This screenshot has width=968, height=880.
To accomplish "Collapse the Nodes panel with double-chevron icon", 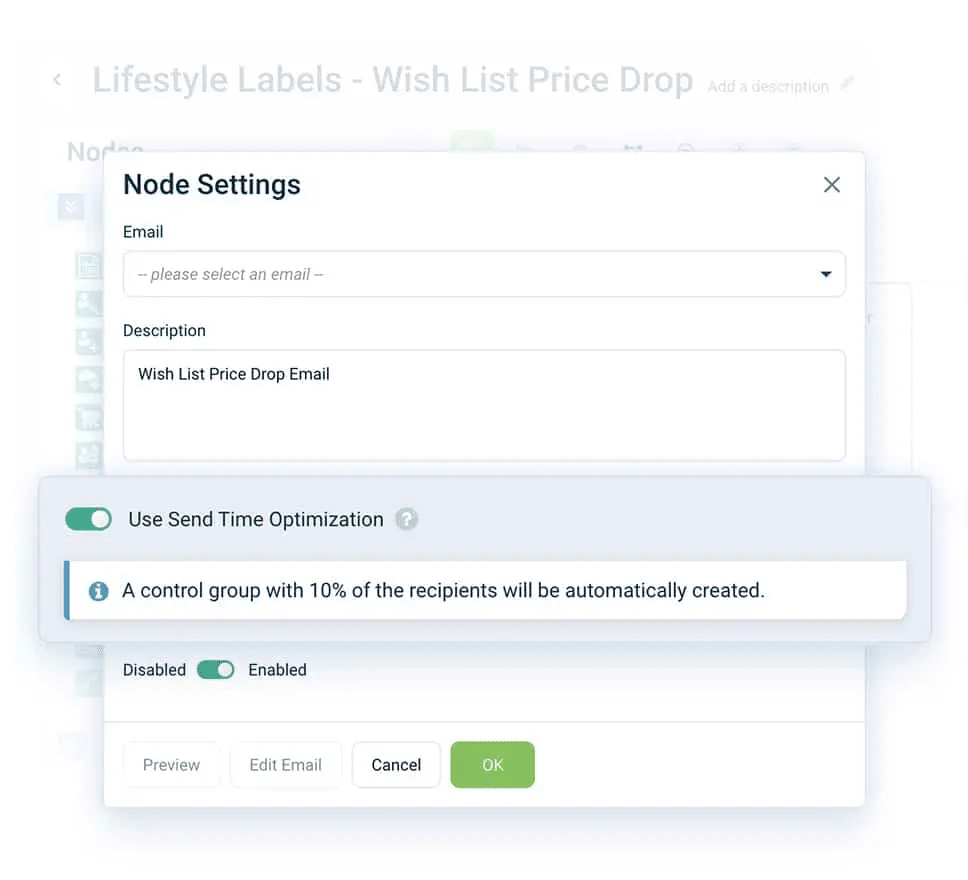I will (x=71, y=206).
